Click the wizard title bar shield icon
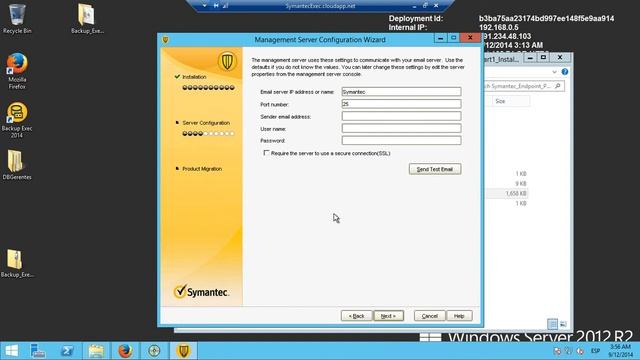 click(x=165, y=40)
